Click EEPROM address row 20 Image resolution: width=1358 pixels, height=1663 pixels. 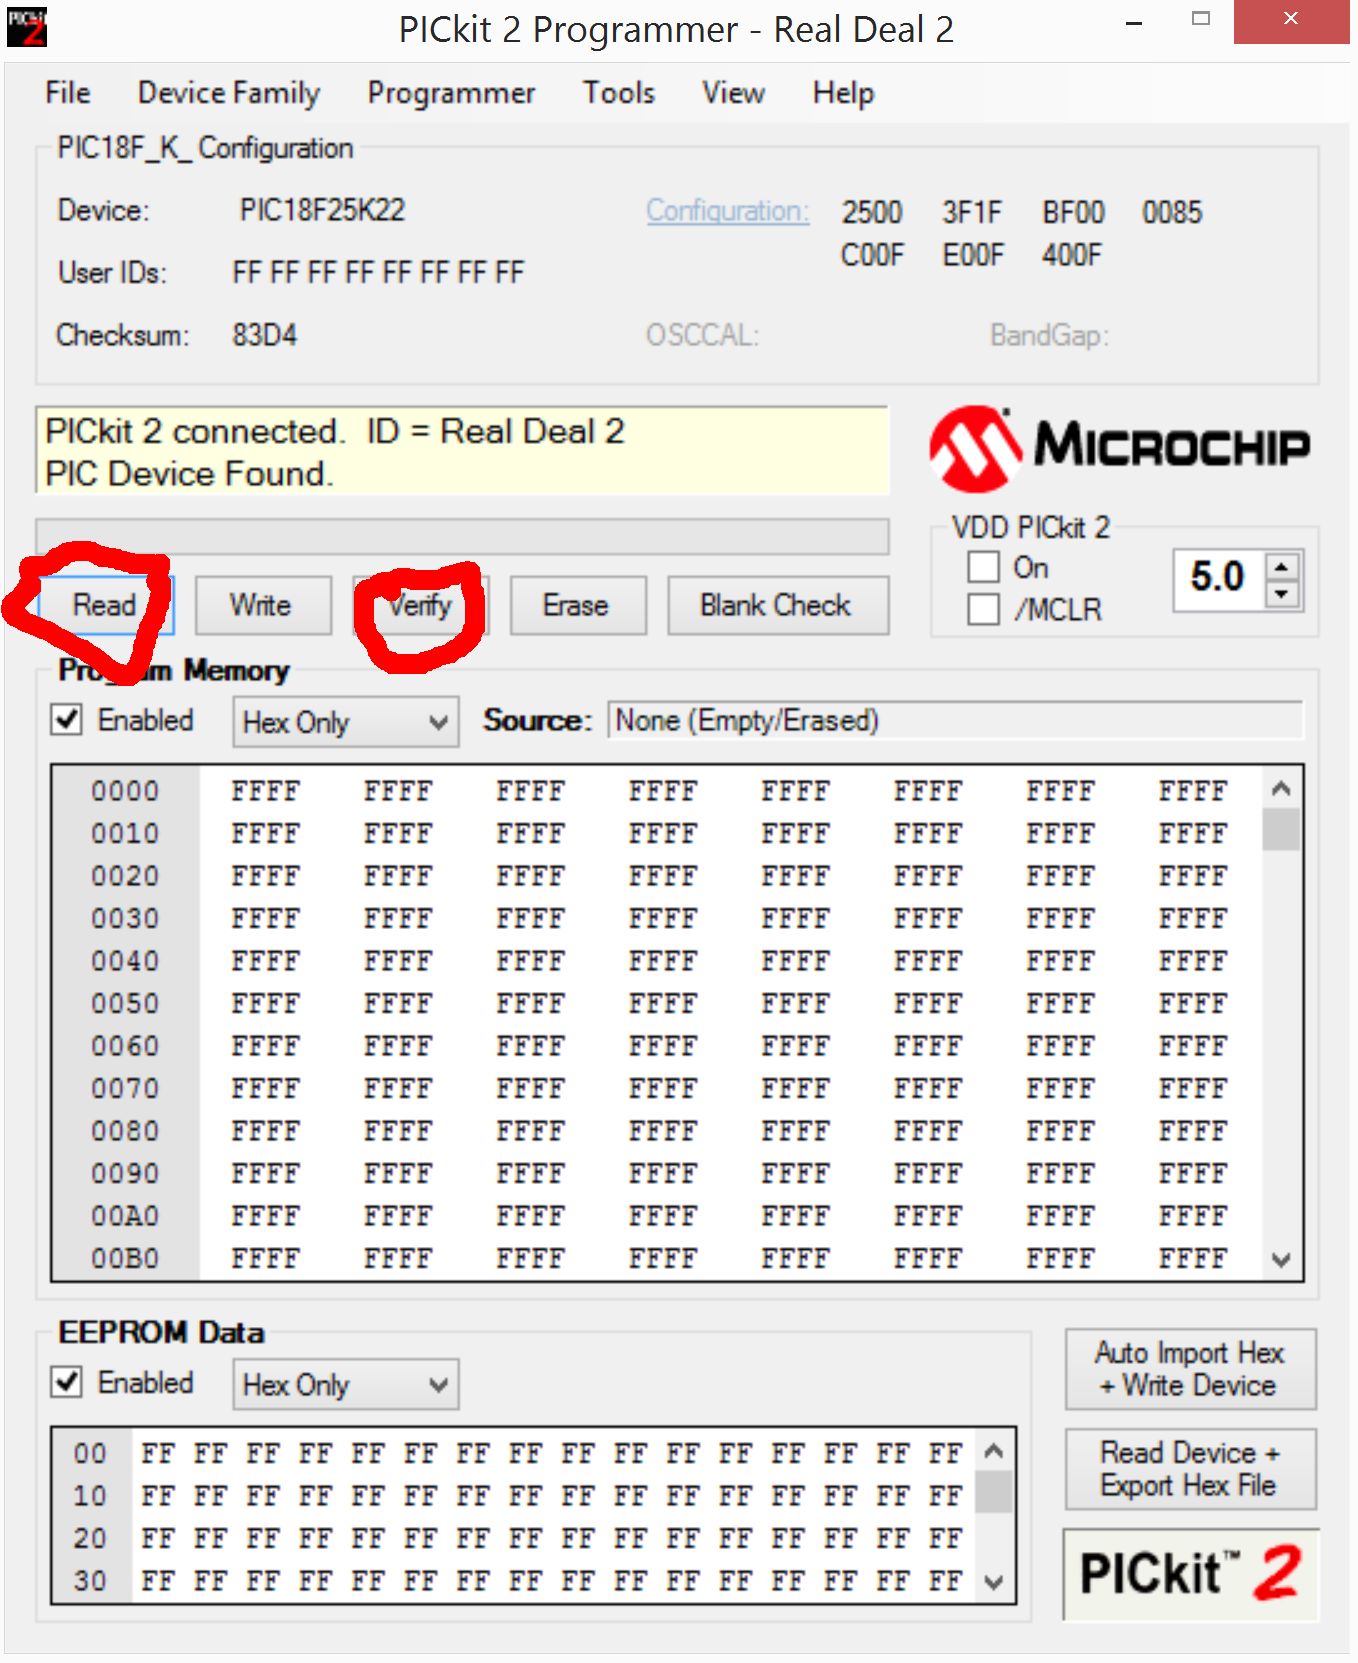point(90,1538)
